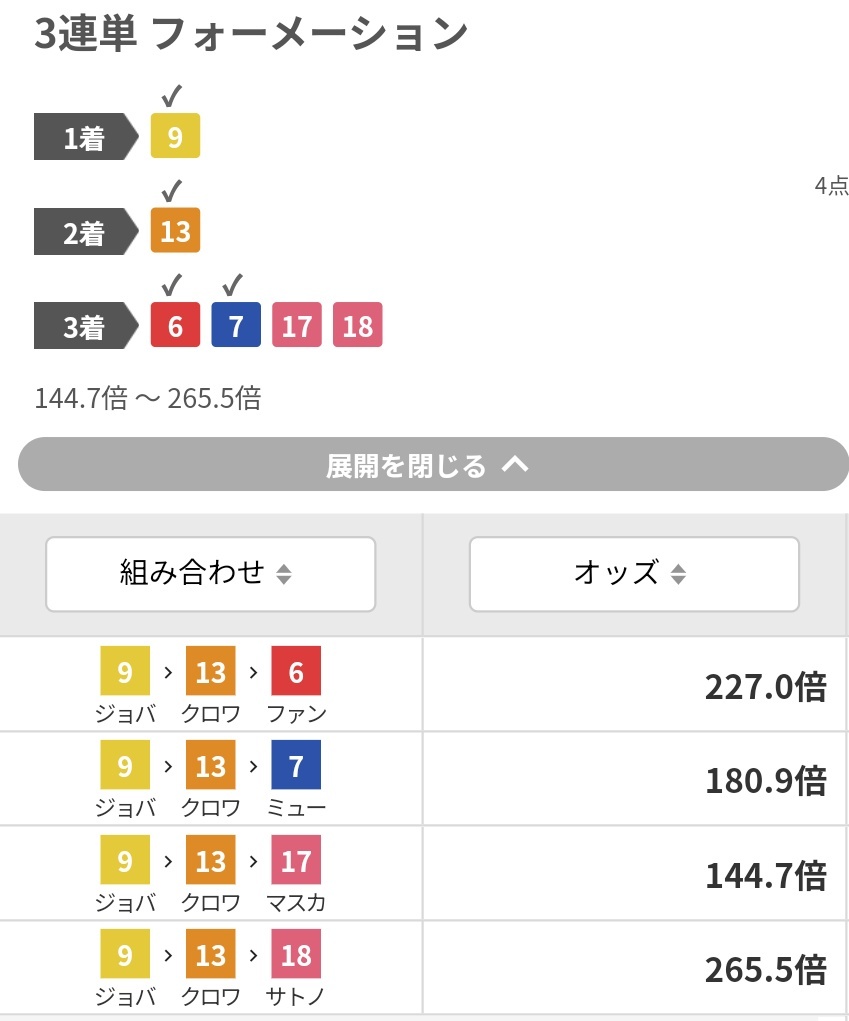
Task: Sort by オッズ column
Action: tap(634, 574)
